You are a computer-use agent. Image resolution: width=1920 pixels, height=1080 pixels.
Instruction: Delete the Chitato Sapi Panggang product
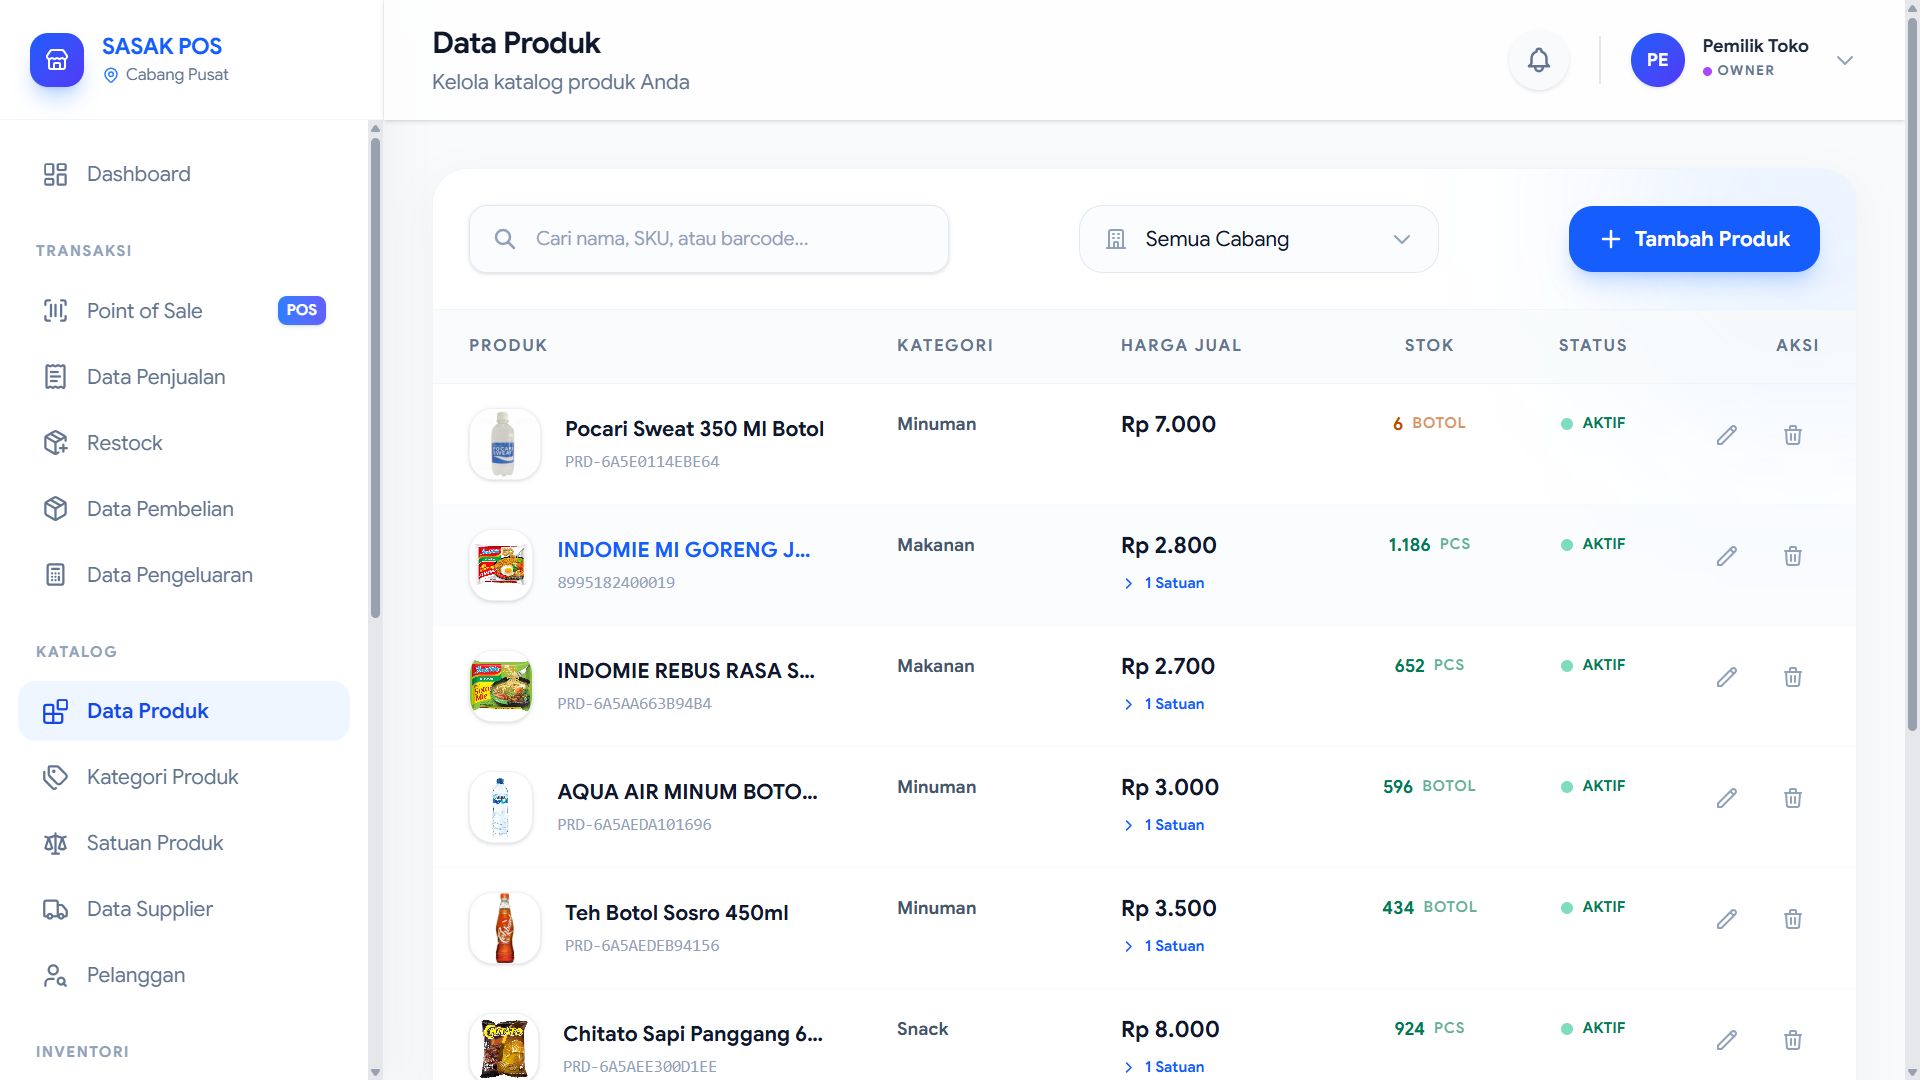pos(1792,1040)
